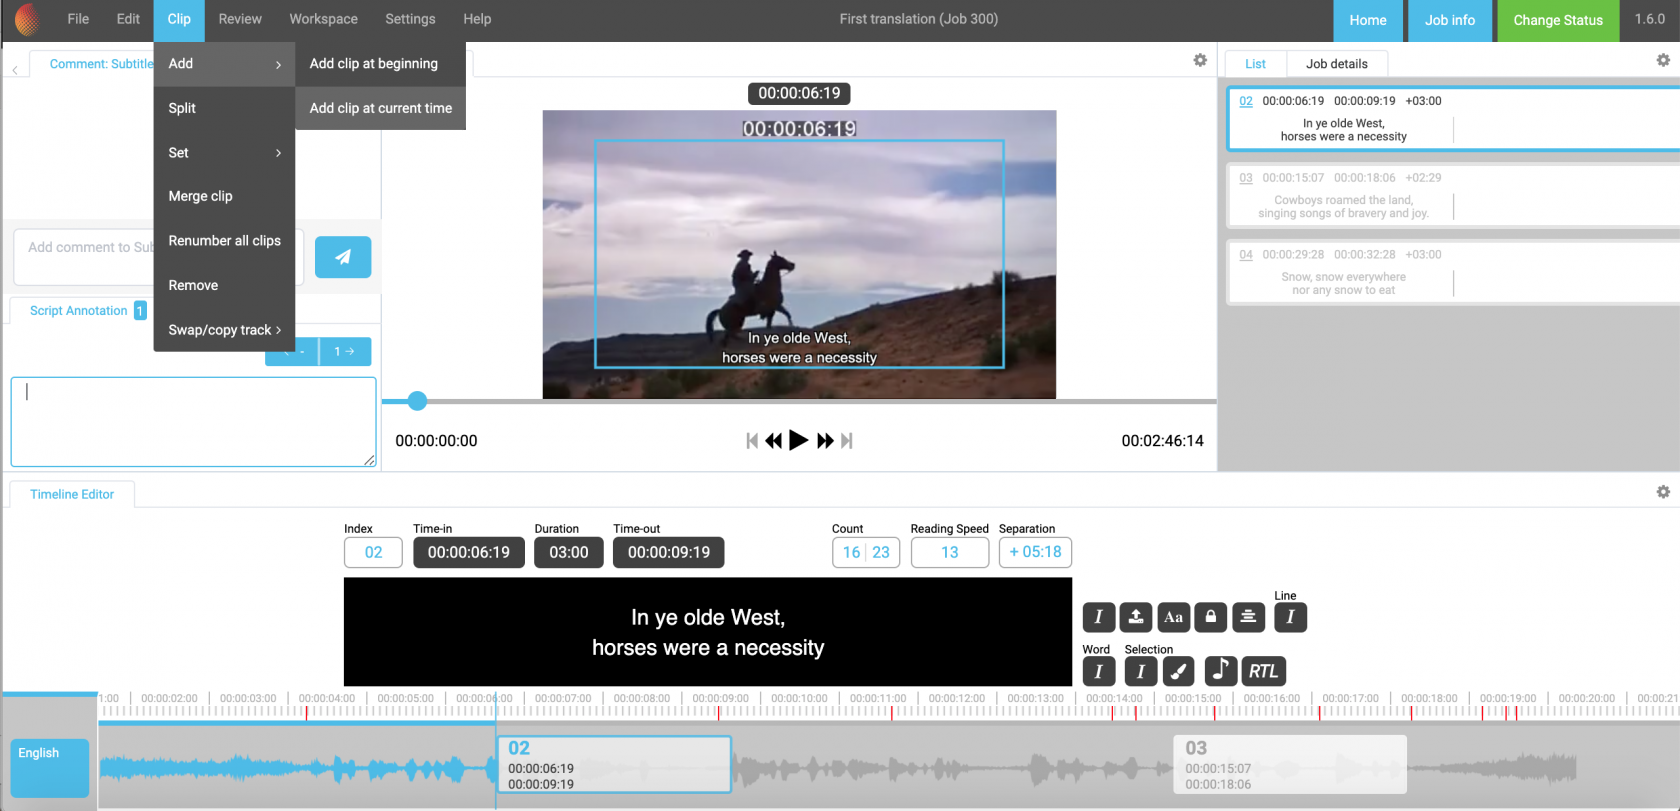Toggle RTL text direction
This screenshot has height=811, width=1680.
click(1263, 671)
